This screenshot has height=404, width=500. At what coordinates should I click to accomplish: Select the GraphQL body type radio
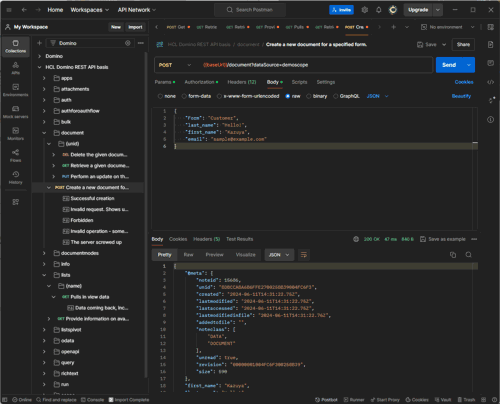(336, 96)
